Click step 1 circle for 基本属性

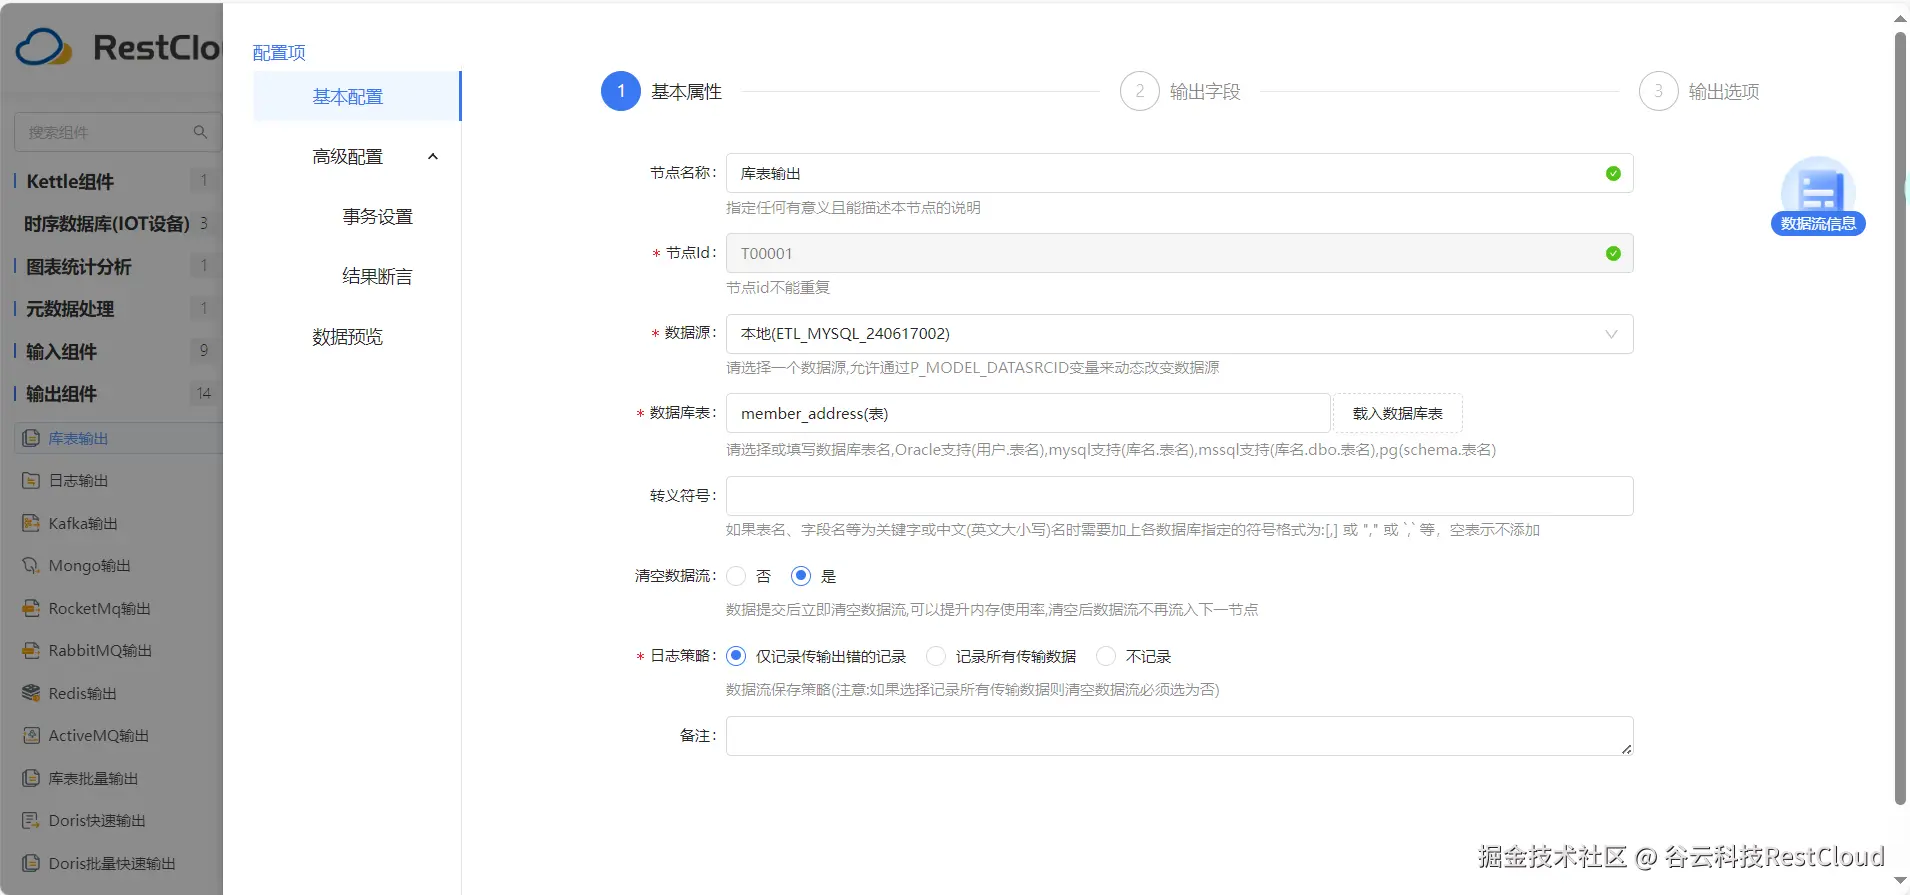tap(621, 91)
